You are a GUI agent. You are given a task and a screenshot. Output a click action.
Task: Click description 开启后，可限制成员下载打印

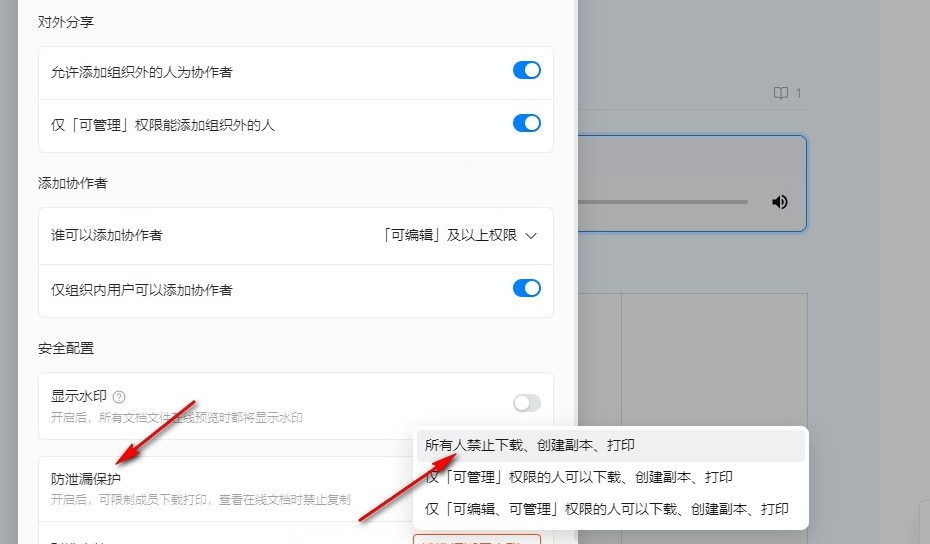tap(200, 500)
